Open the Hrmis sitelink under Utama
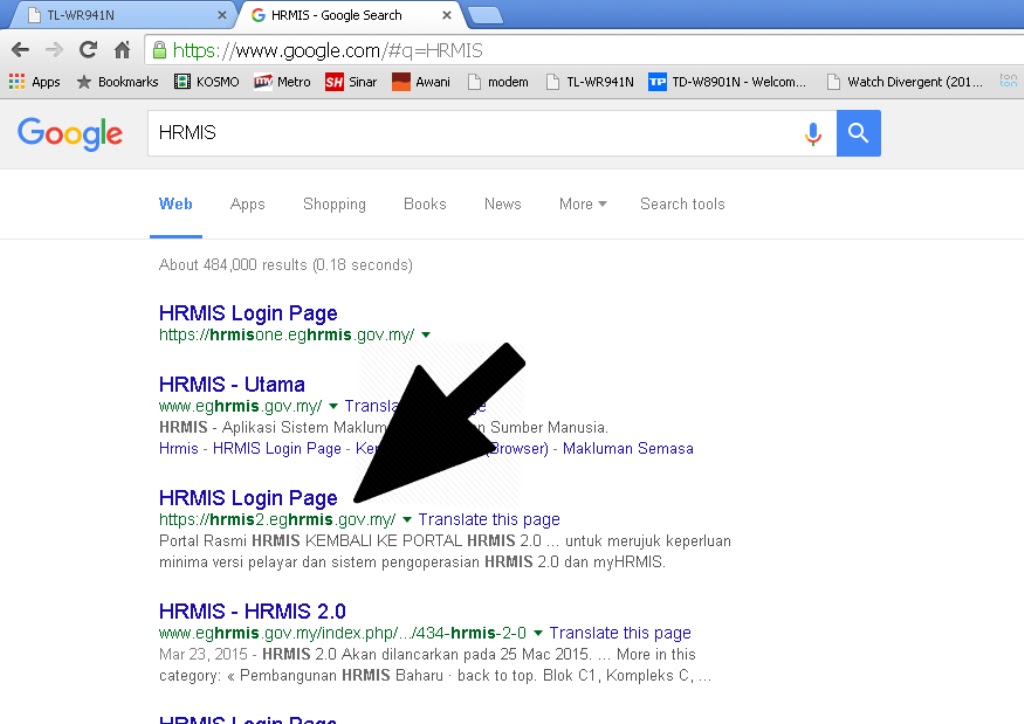The height and width of the screenshot is (724, 1024). (x=178, y=449)
